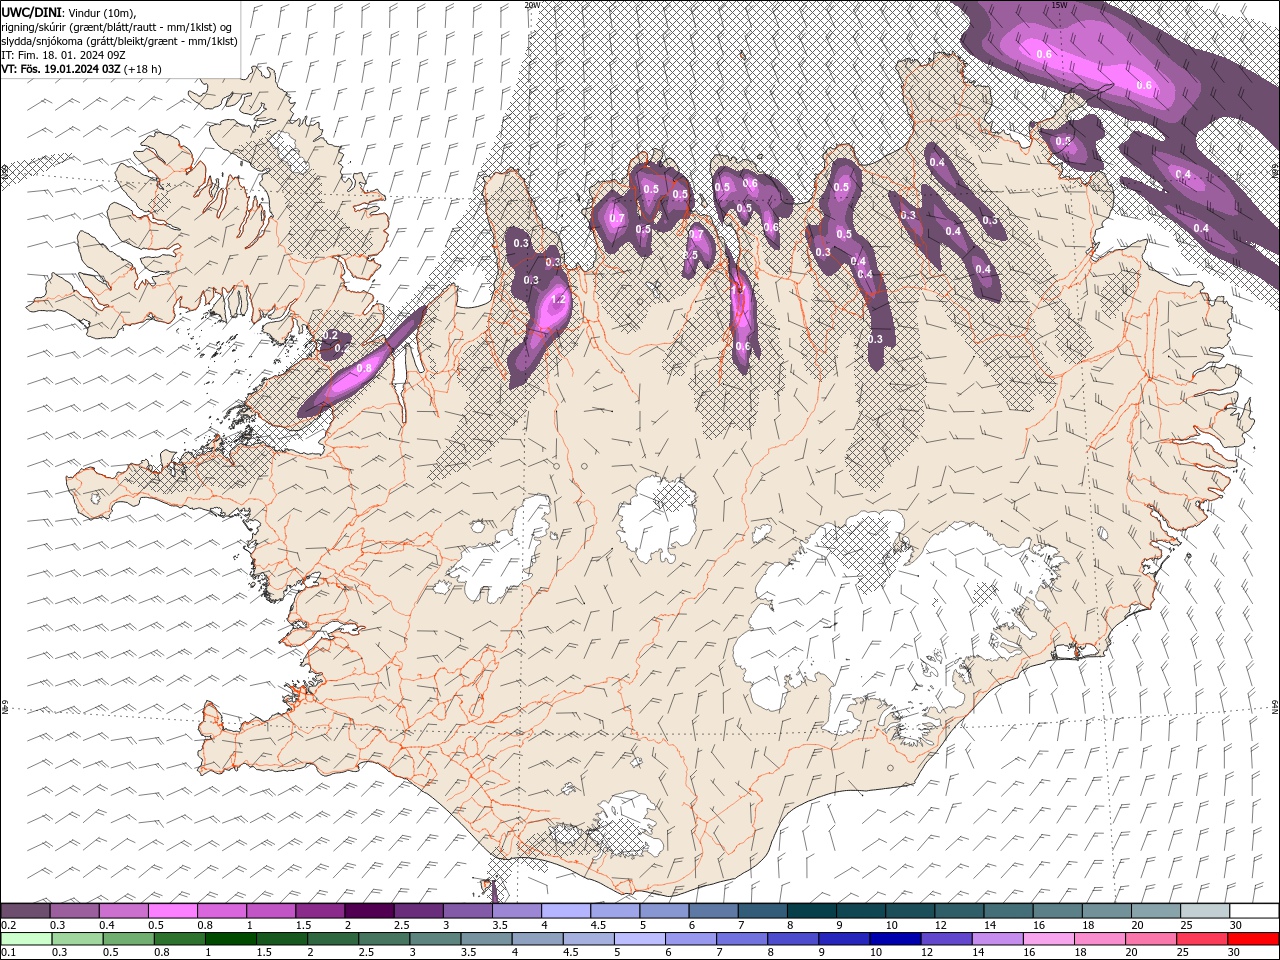
Task: Click the 0.1 label under the bottom scale
Action: click(7, 953)
